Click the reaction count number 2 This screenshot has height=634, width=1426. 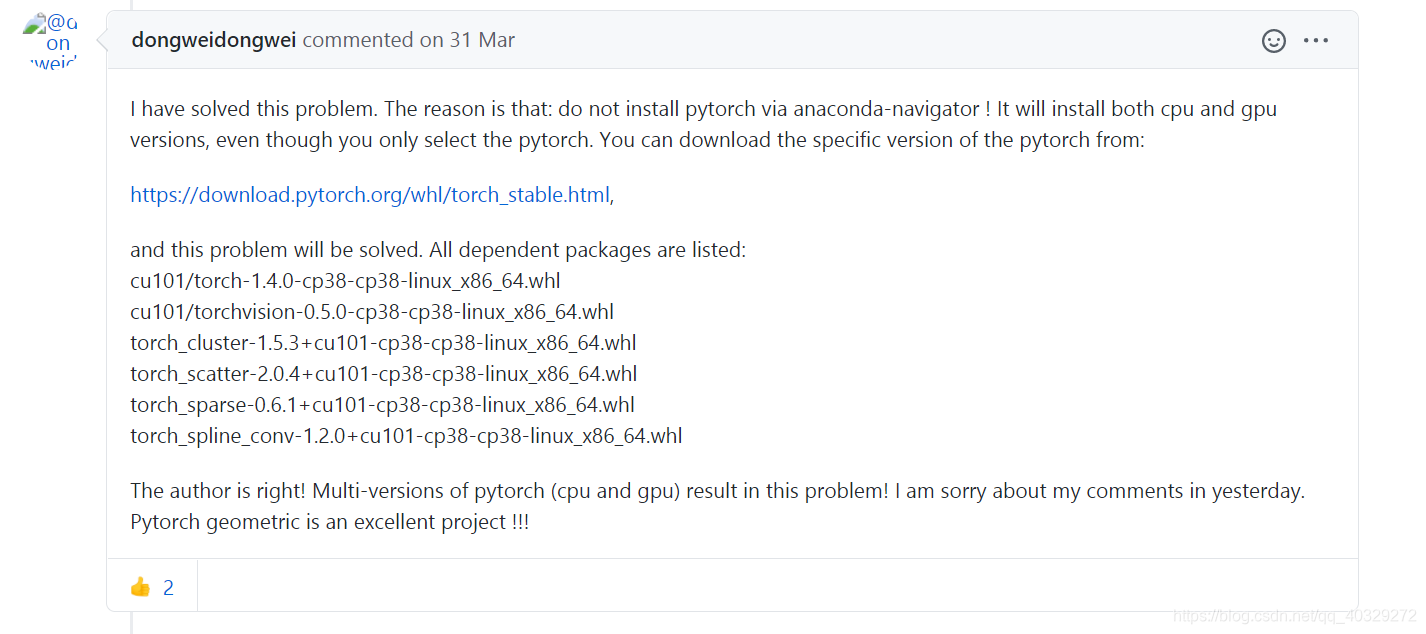168,587
